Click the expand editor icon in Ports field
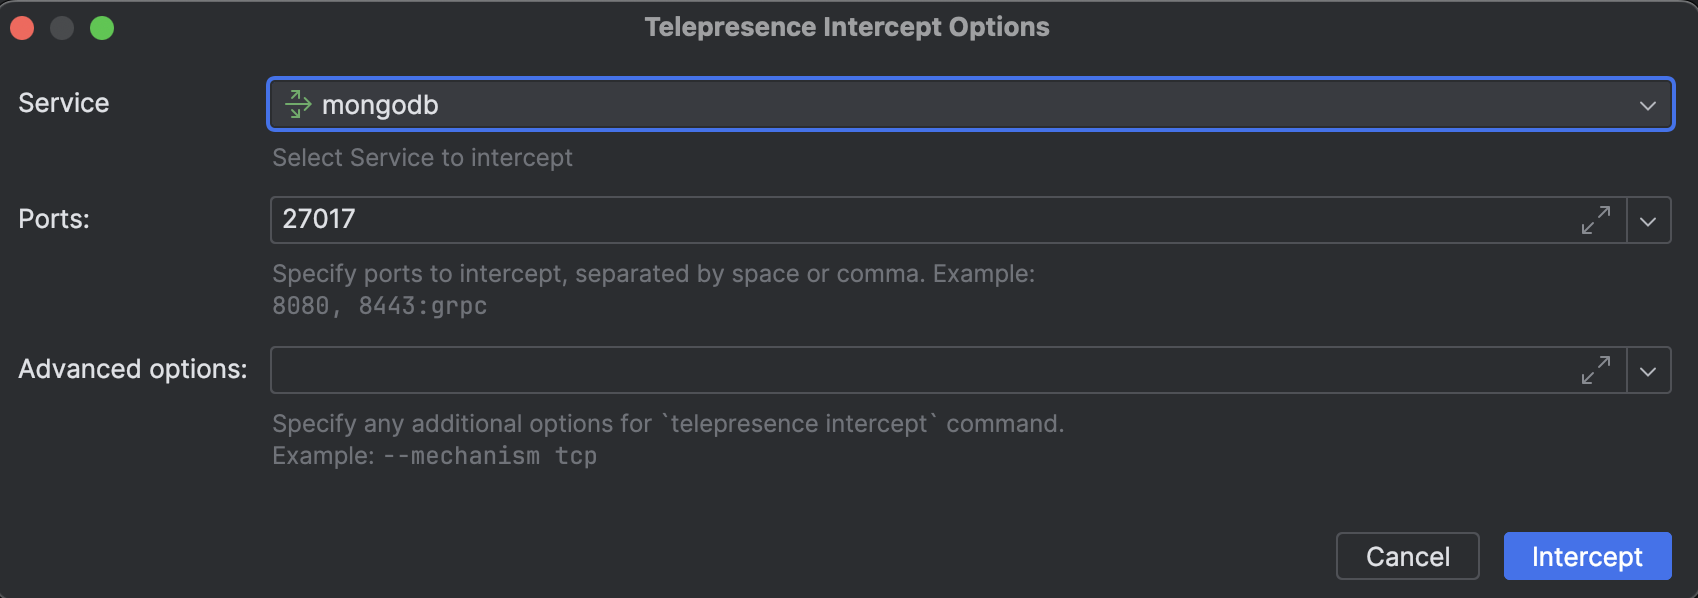Image resolution: width=1698 pixels, height=598 pixels. pos(1597,220)
